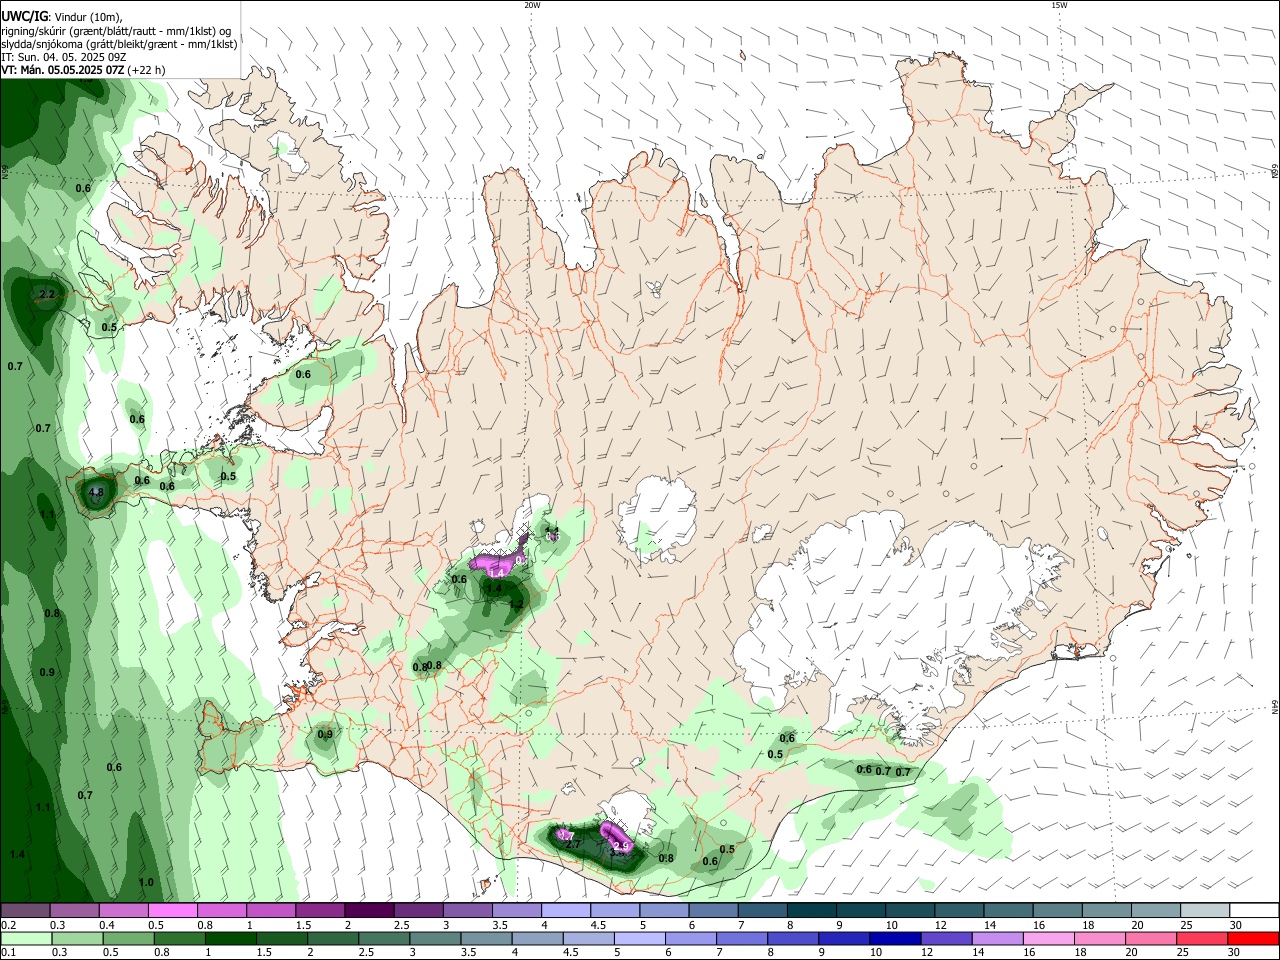1280x960 pixels.
Task: Click the 2.7 precipitation value on south coast
Action: (x=573, y=845)
